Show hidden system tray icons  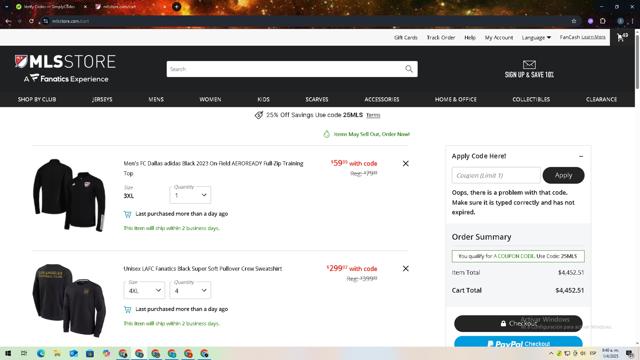pos(551,353)
